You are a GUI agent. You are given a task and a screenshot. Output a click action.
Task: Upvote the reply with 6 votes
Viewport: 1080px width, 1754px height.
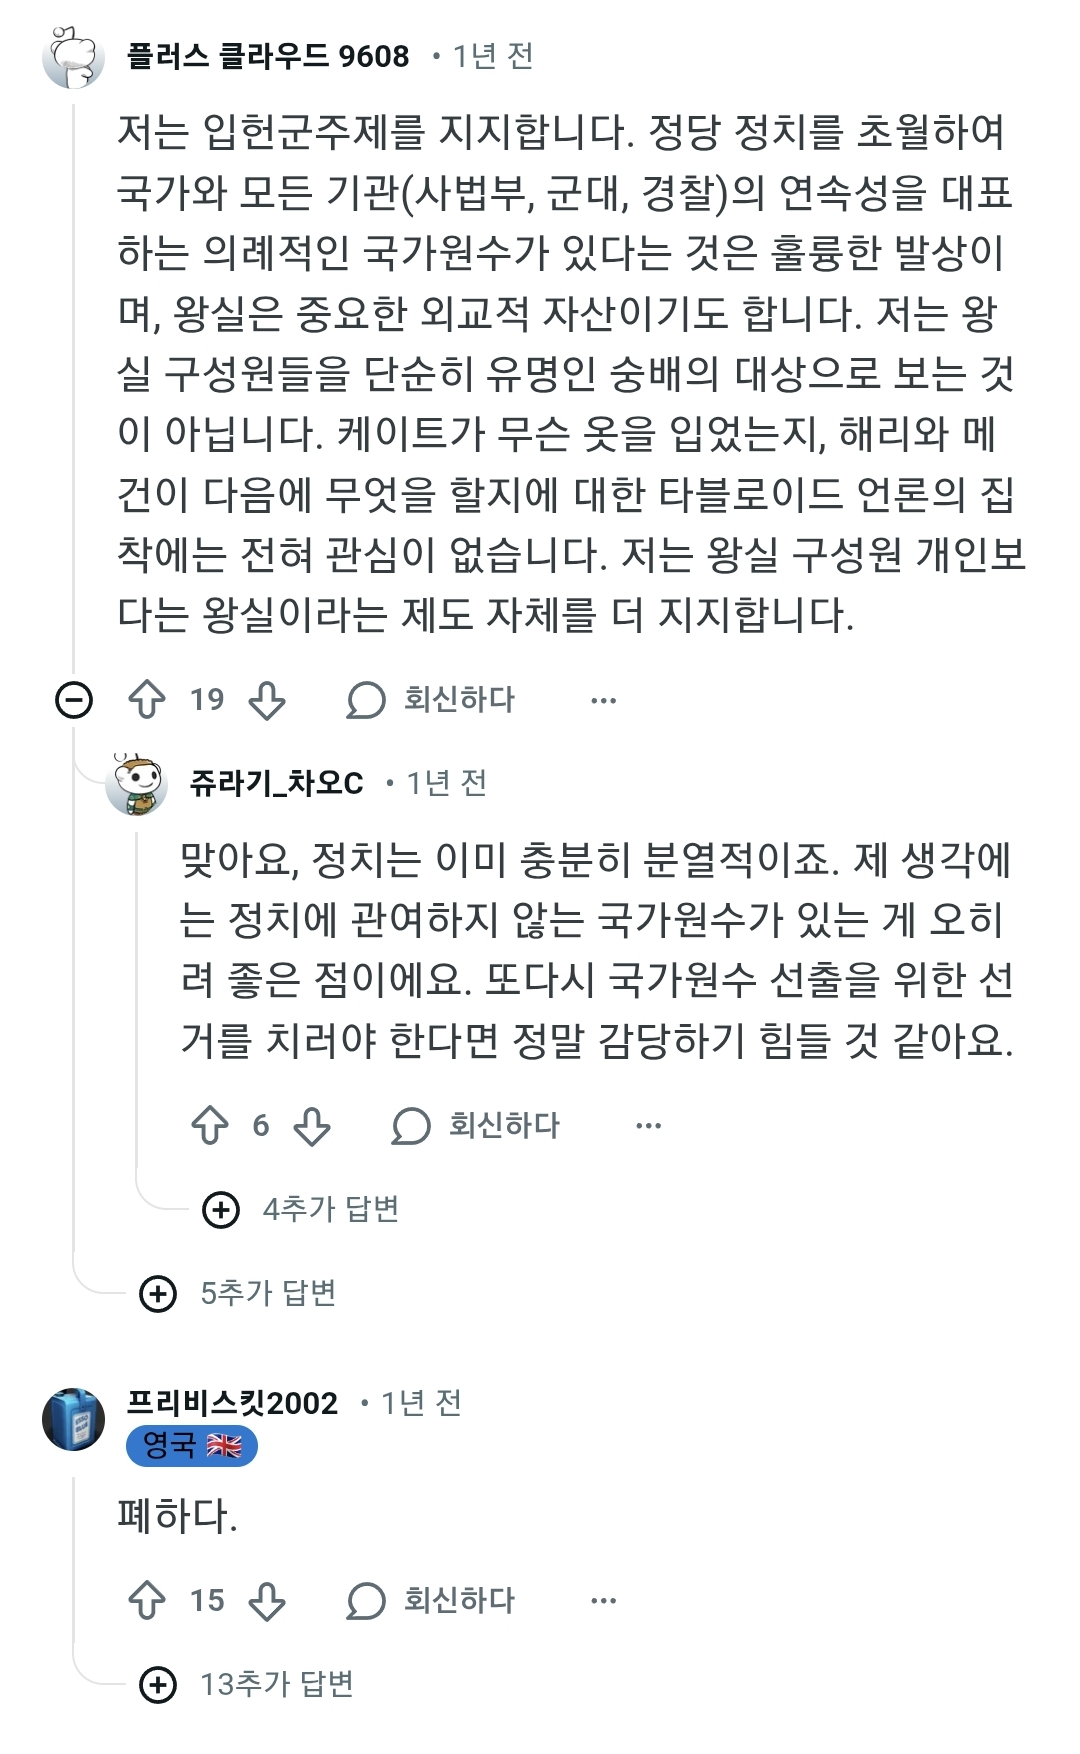point(210,1126)
